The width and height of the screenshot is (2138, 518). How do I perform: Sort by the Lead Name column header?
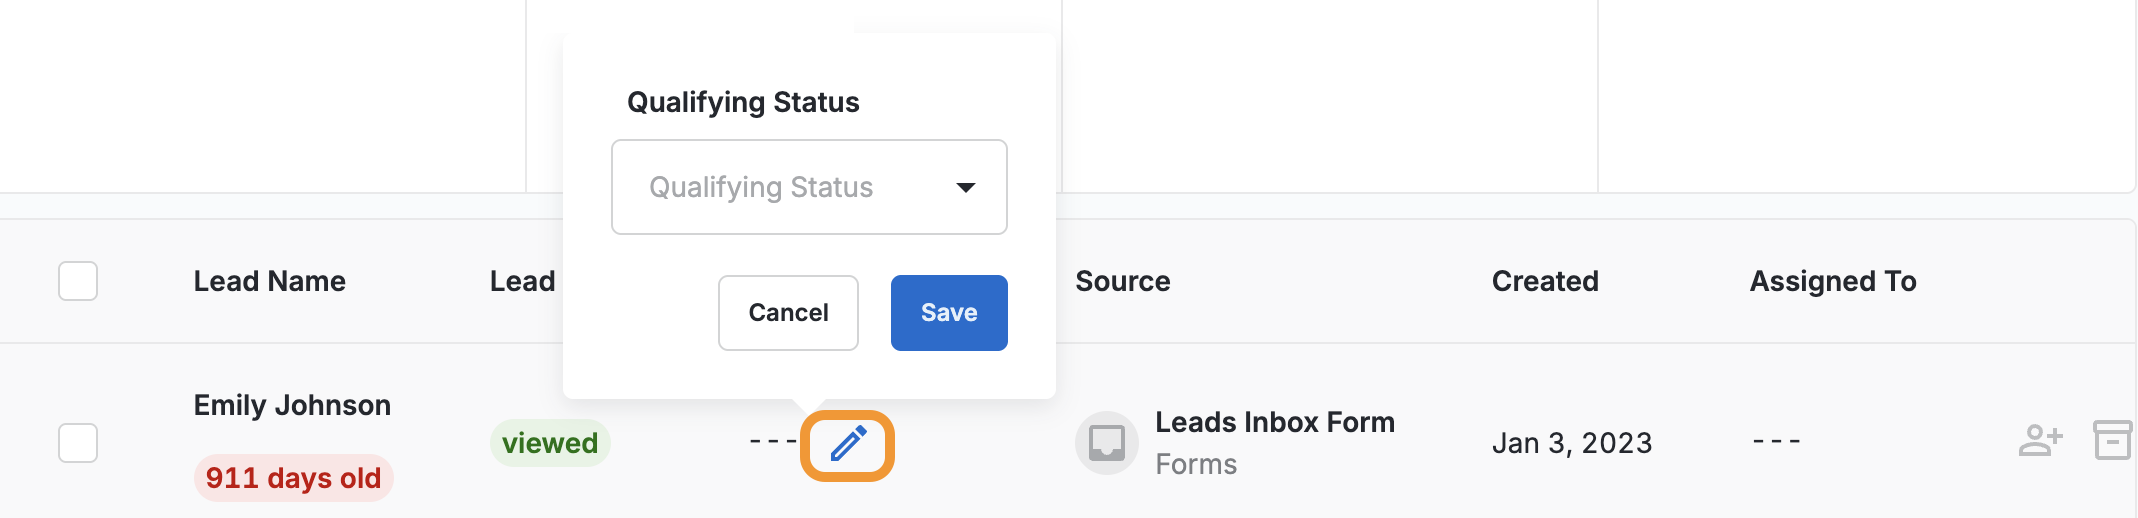pyautogui.click(x=269, y=281)
